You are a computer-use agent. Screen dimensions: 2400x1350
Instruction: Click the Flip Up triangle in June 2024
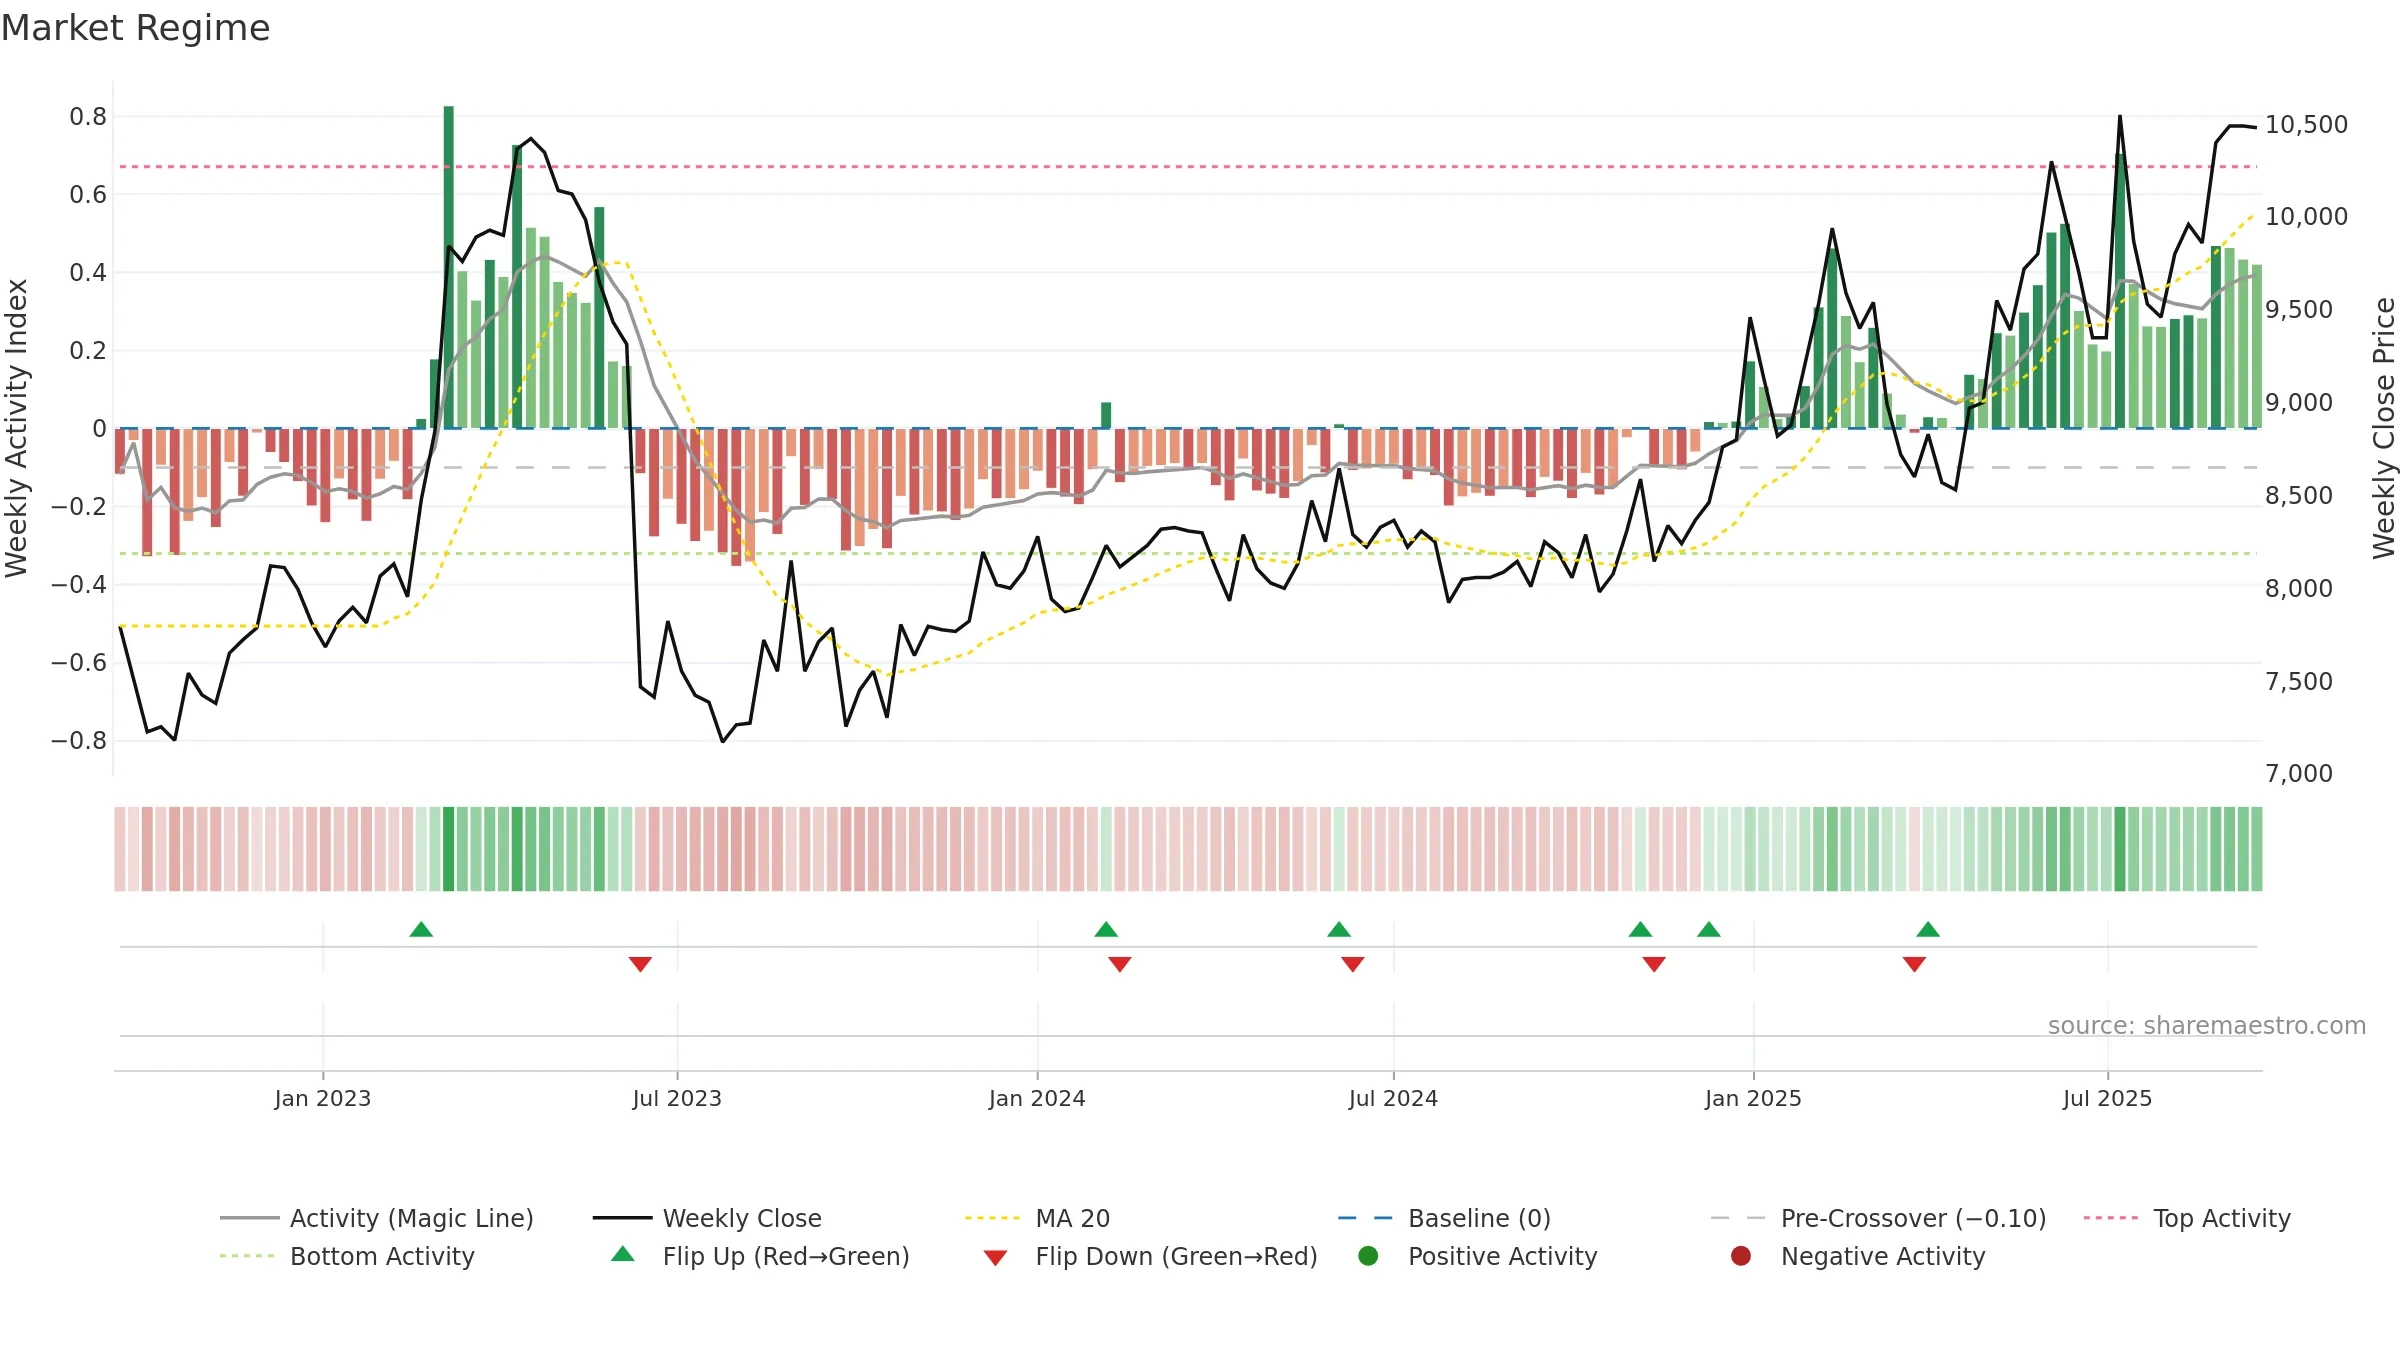pos(1339,930)
